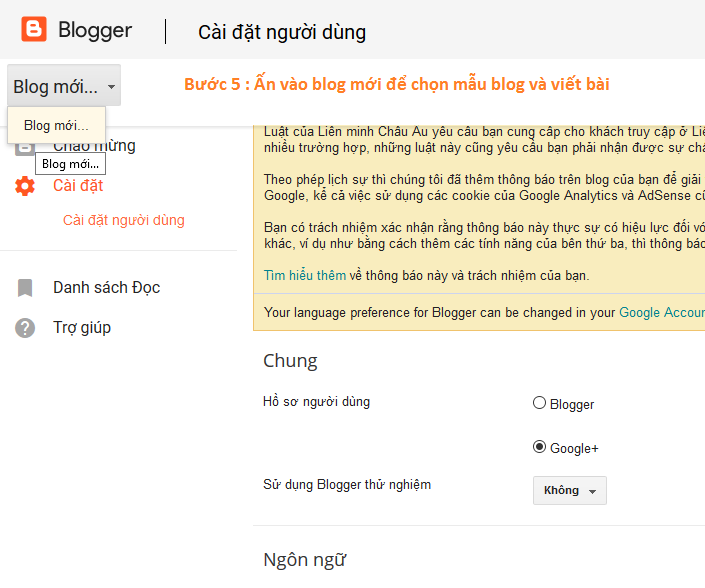
Task: Click the Hồ sơ người dùng label
Action: coord(317,401)
